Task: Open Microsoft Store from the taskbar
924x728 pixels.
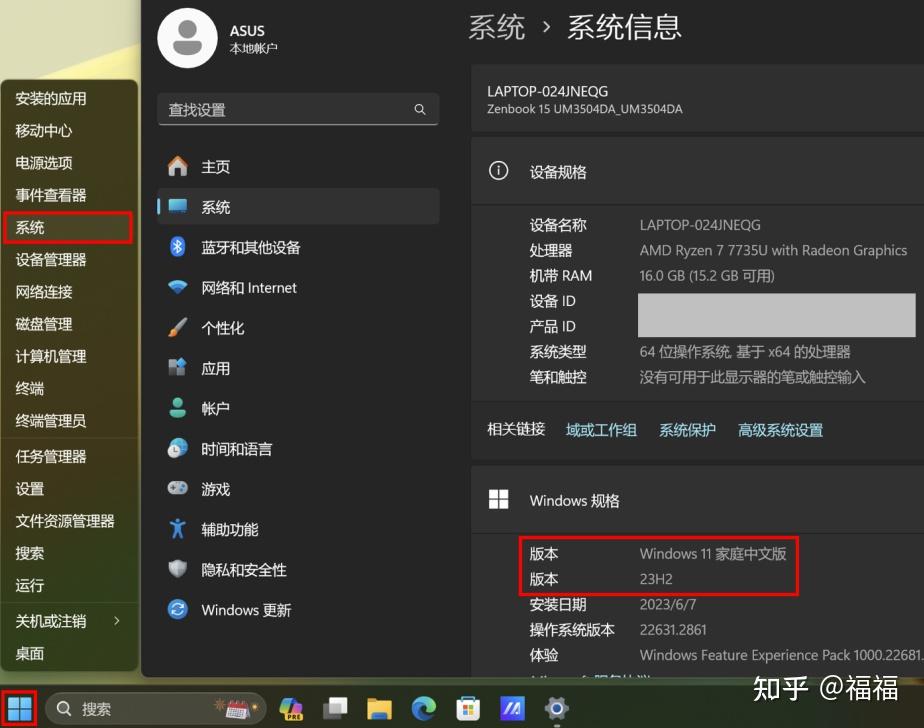Action: pyautogui.click(x=467, y=709)
